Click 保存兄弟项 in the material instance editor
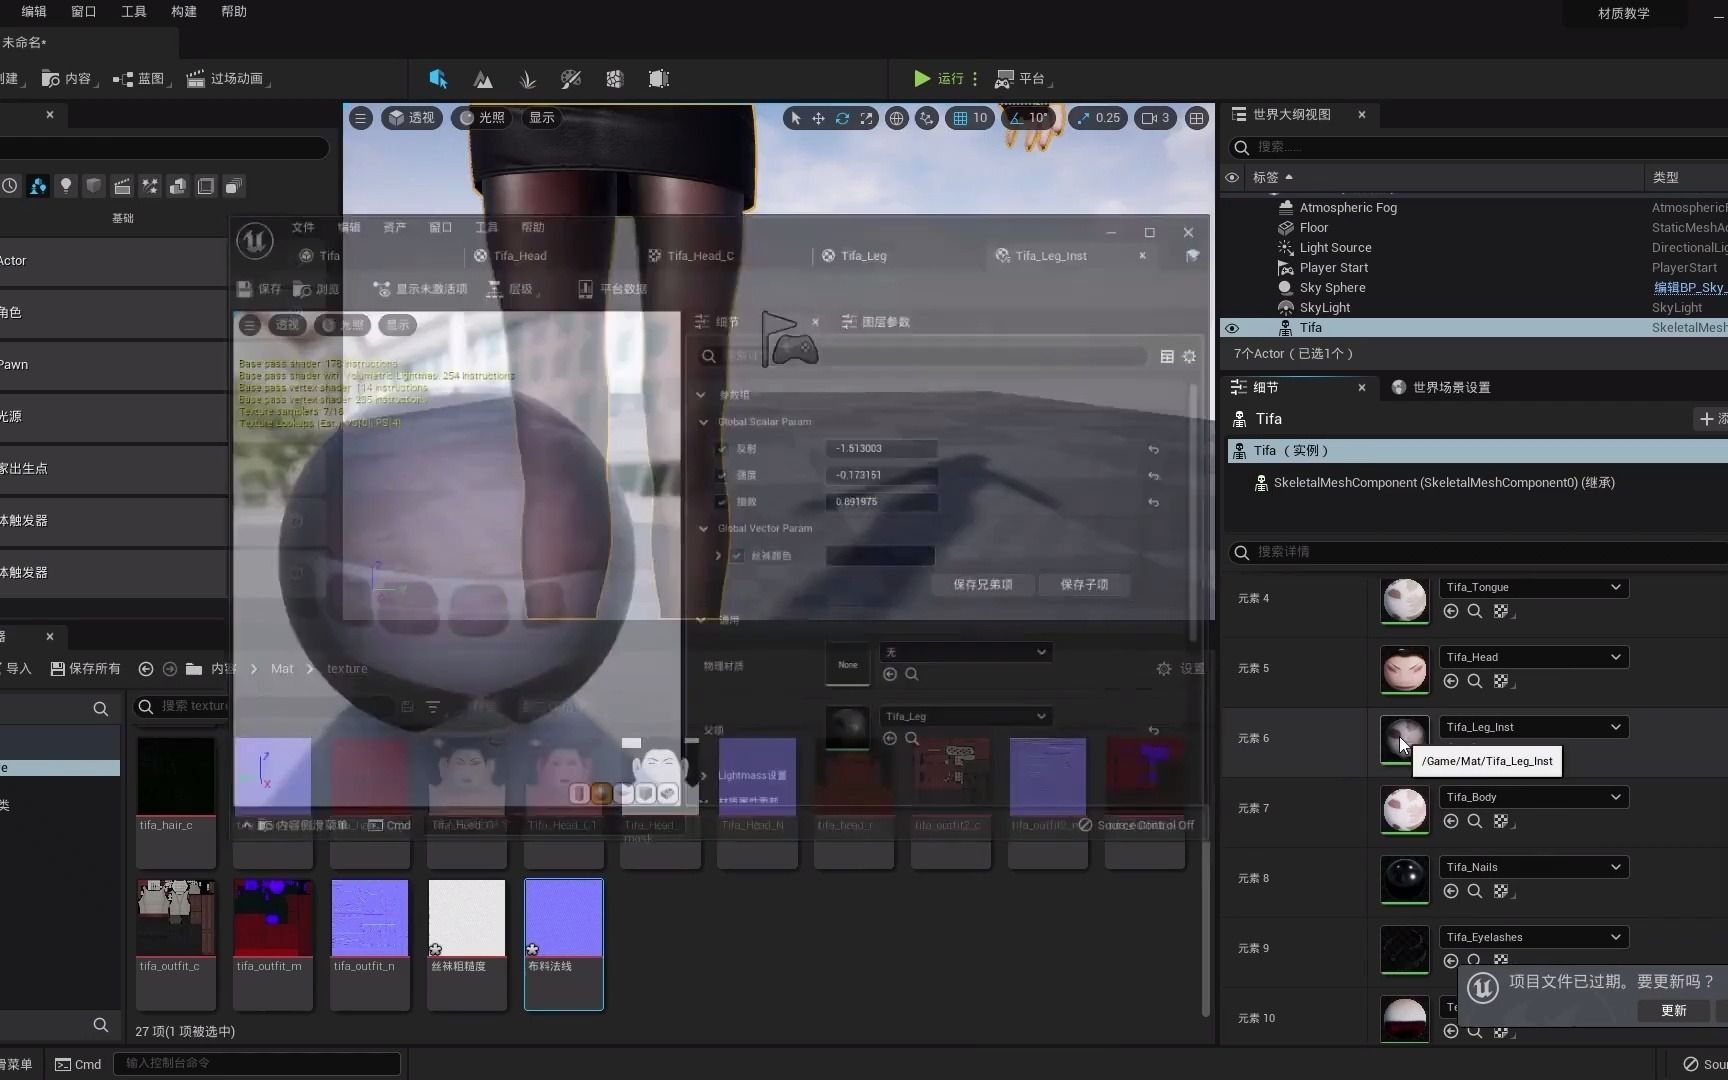 click(982, 584)
